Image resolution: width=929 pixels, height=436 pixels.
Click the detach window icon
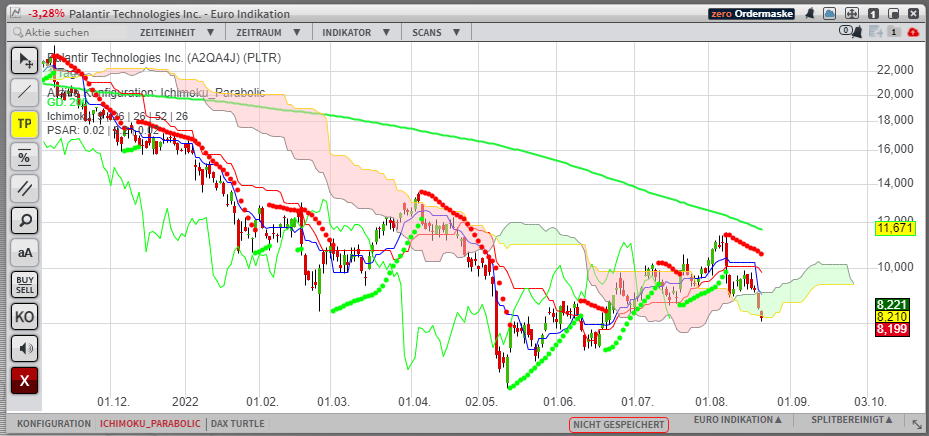[x=894, y=14]
